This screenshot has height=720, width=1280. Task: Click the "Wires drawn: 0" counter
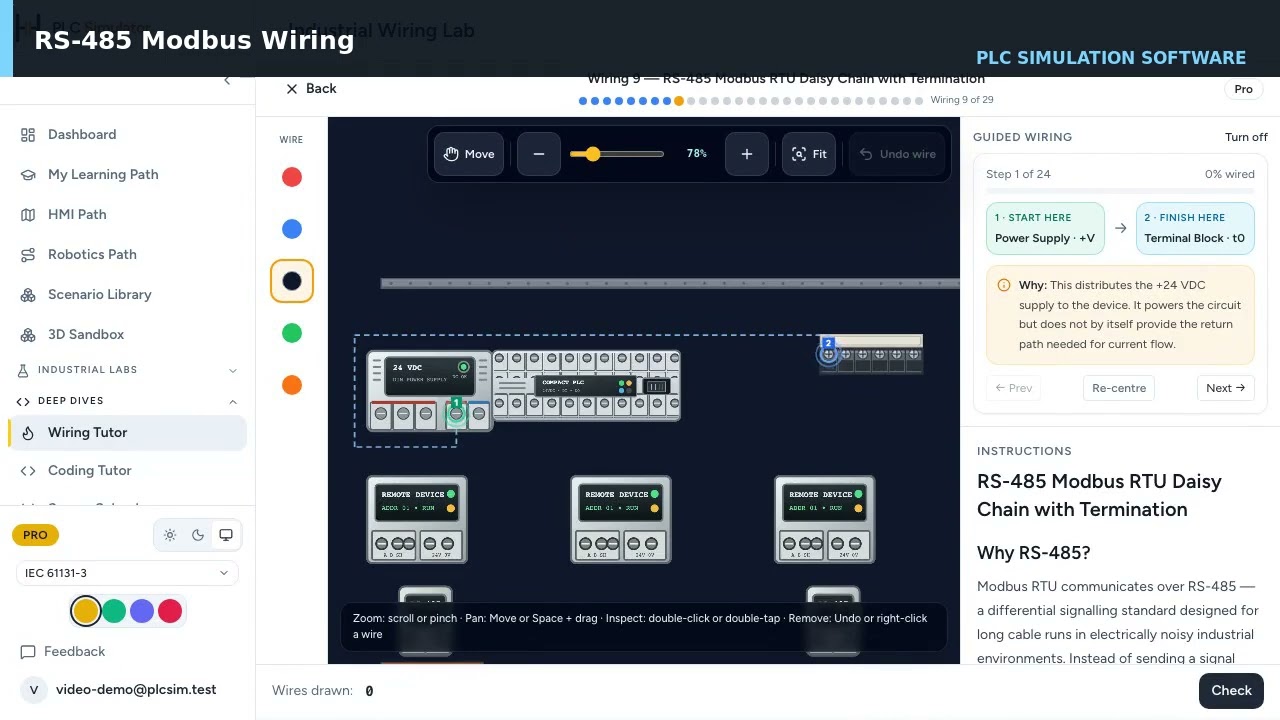(323, 691)
